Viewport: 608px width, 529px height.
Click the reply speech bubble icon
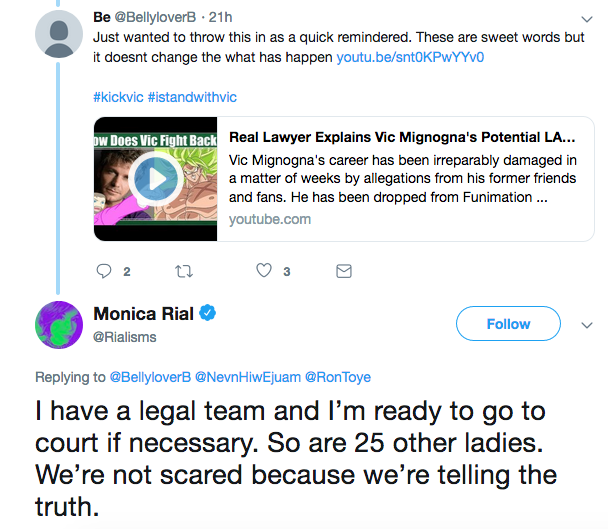point(104,271)
